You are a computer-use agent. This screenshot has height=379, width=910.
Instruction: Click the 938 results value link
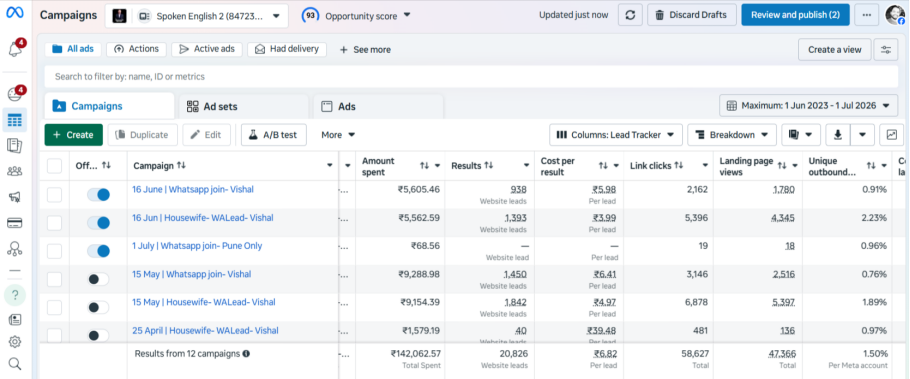pos(518,189)
